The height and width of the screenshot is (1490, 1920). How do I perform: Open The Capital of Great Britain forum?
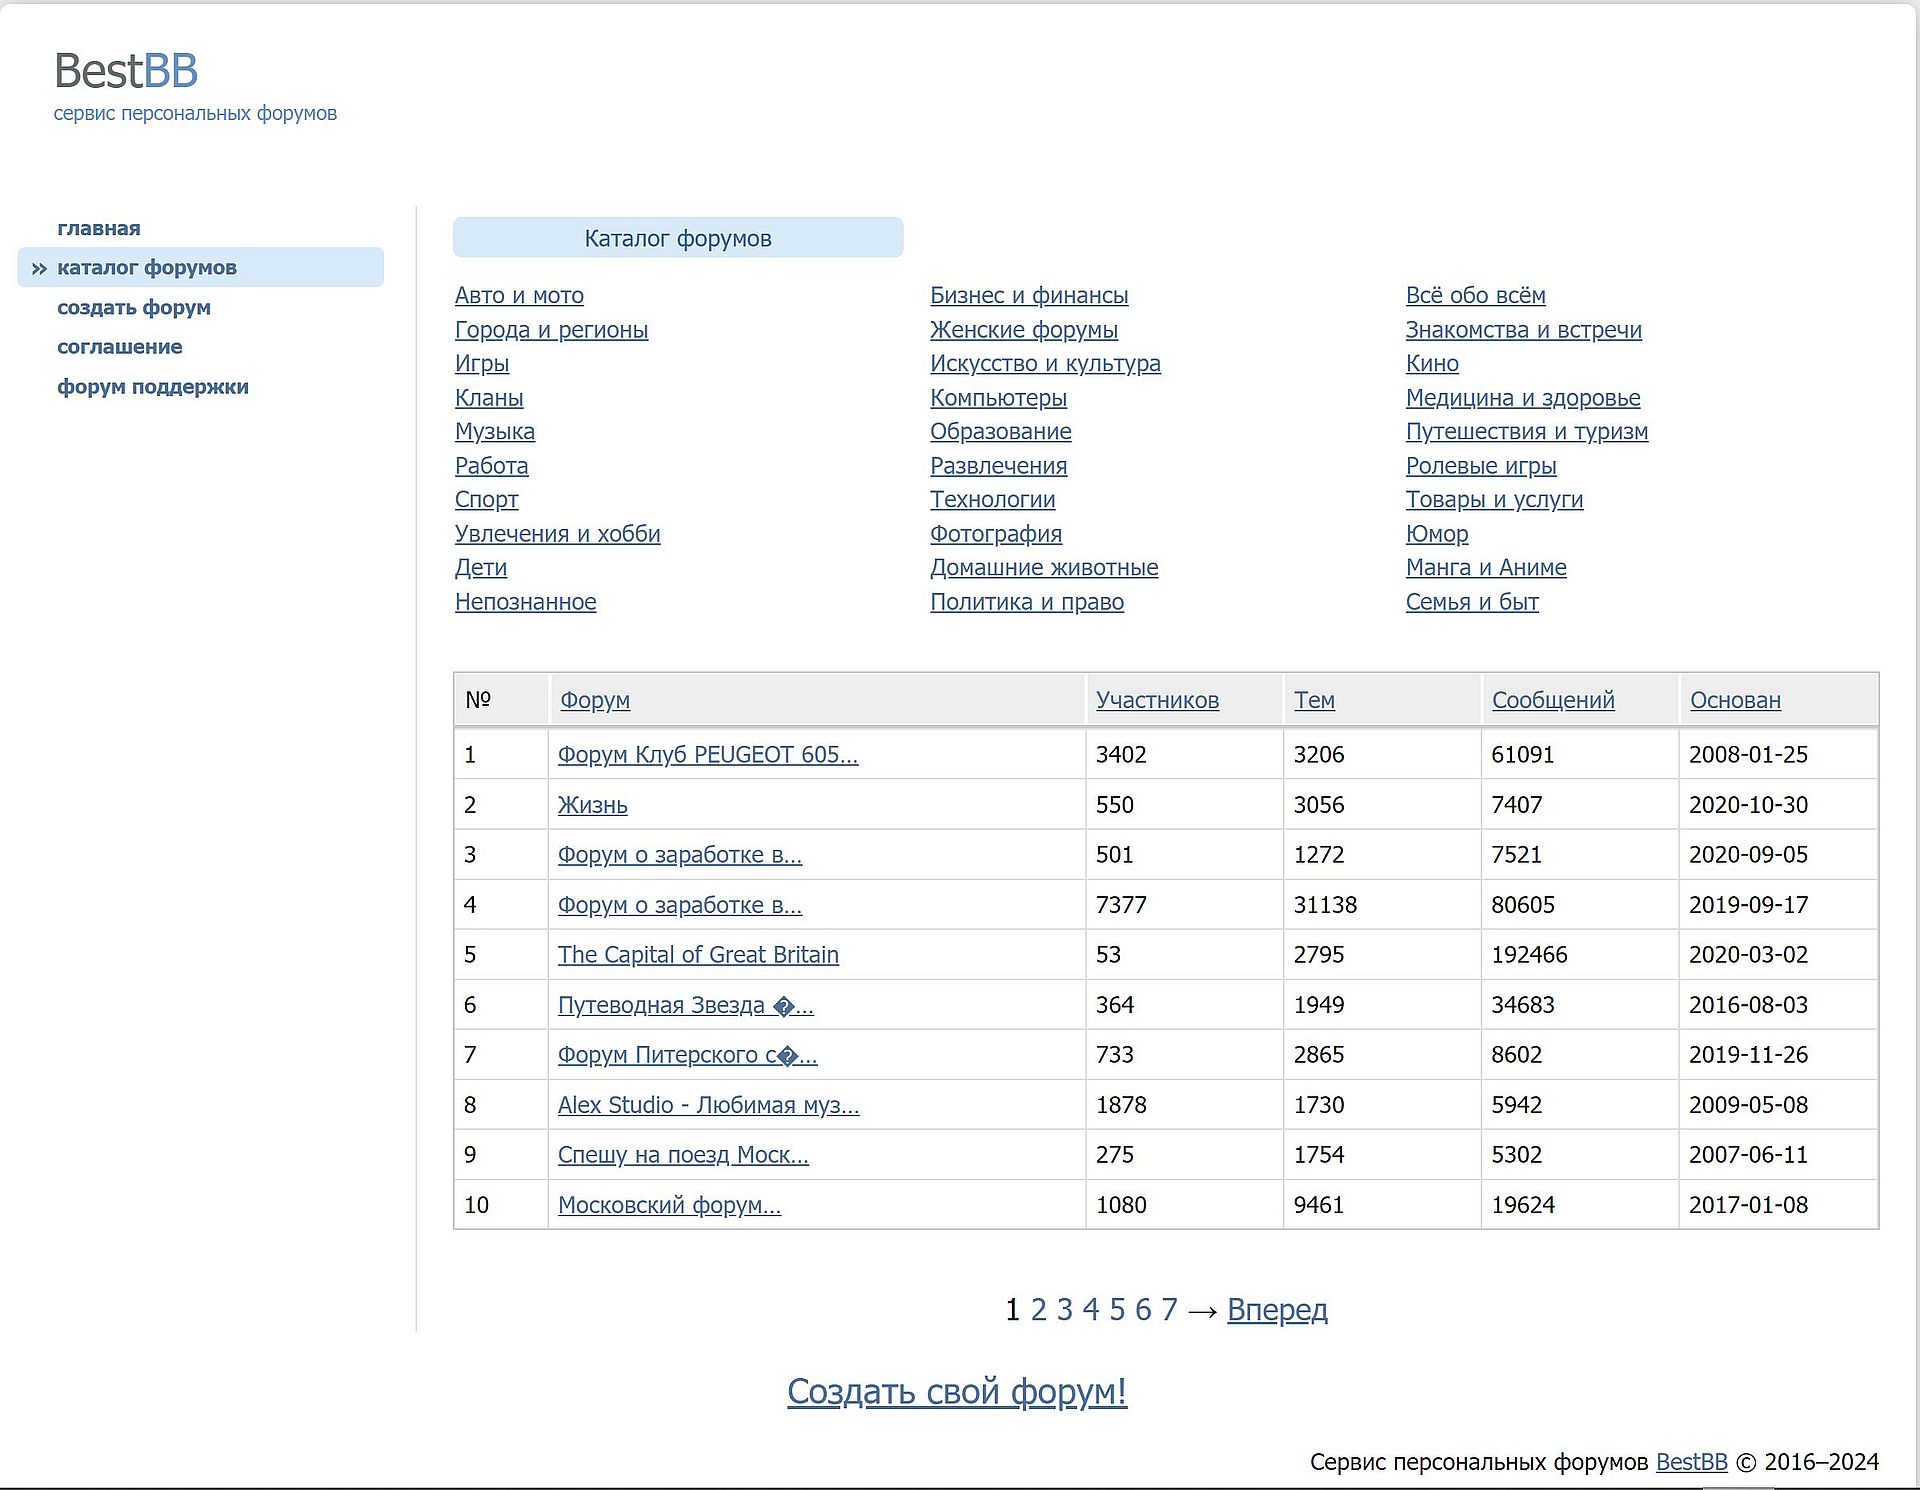click(x=698, y=955)
